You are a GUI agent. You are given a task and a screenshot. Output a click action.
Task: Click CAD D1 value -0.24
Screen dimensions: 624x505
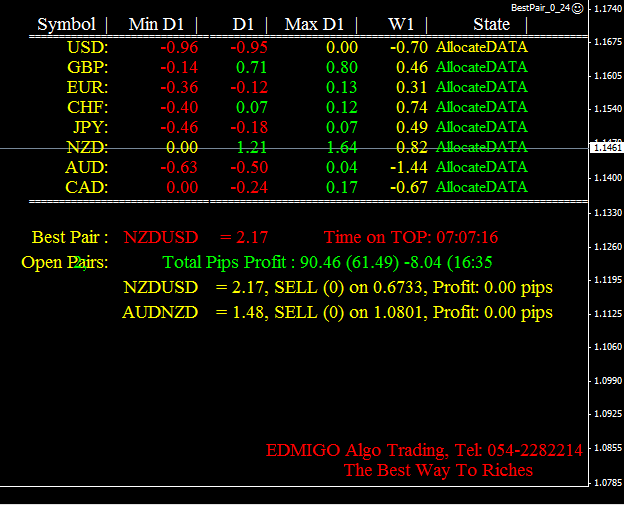point(249,187)
